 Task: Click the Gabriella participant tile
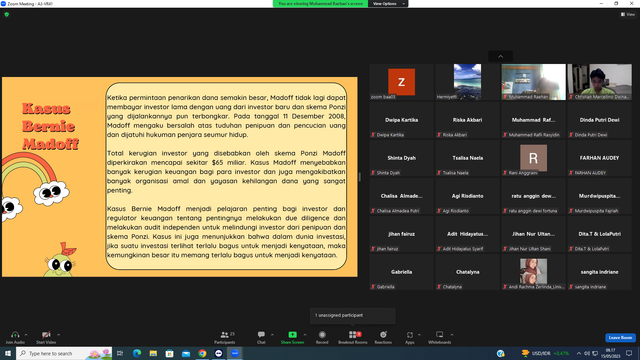402,272
